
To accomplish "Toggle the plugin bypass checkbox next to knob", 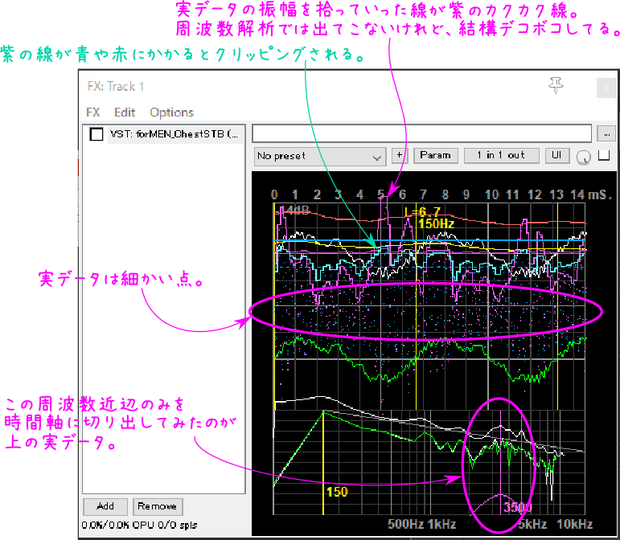I will pyautogui.click(x=604, y=155).
